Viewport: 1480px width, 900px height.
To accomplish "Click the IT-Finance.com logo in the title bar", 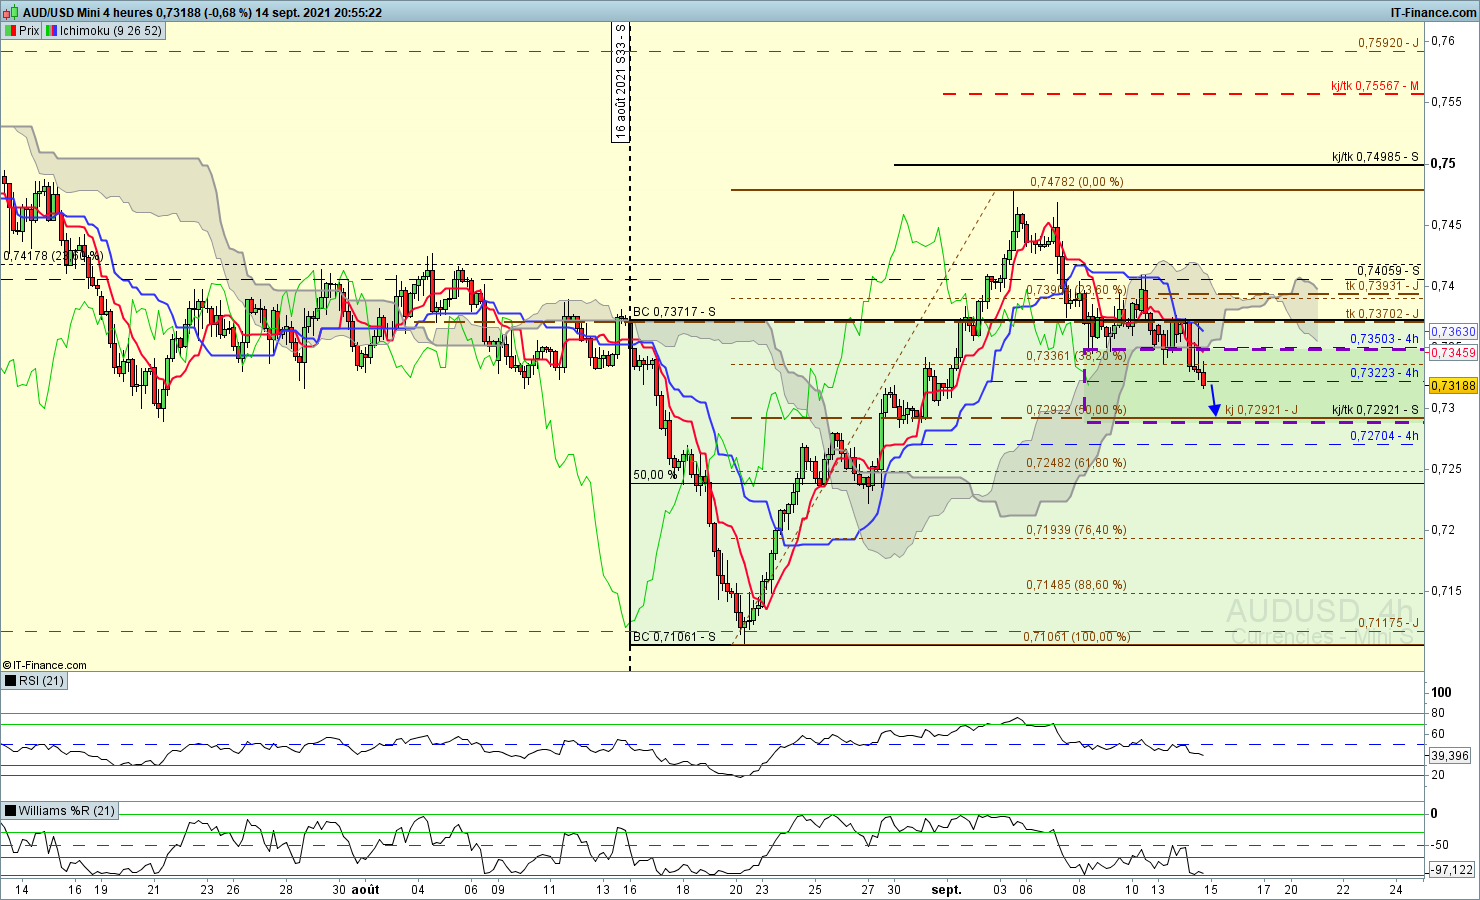I will [1433, 13].
